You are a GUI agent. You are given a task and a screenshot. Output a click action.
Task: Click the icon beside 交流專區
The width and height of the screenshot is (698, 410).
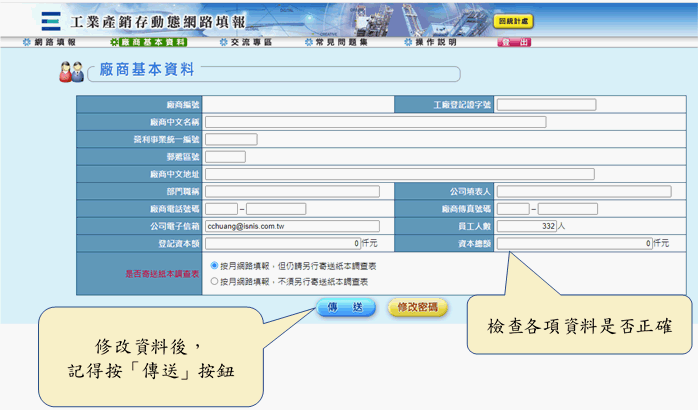pos(222,42)
